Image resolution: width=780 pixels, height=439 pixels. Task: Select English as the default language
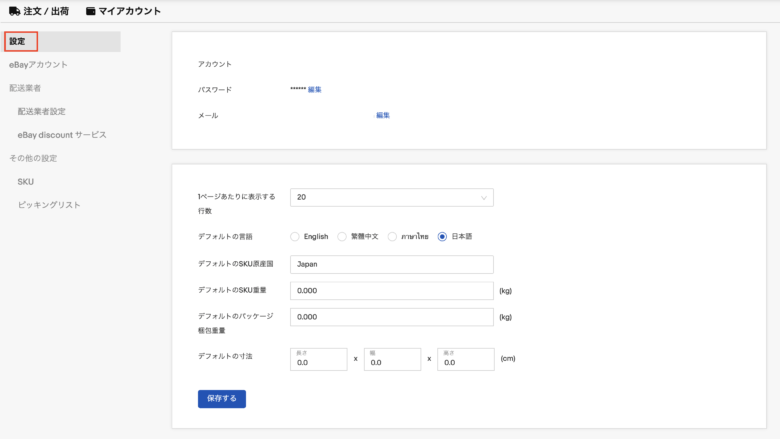click(295, 237)
